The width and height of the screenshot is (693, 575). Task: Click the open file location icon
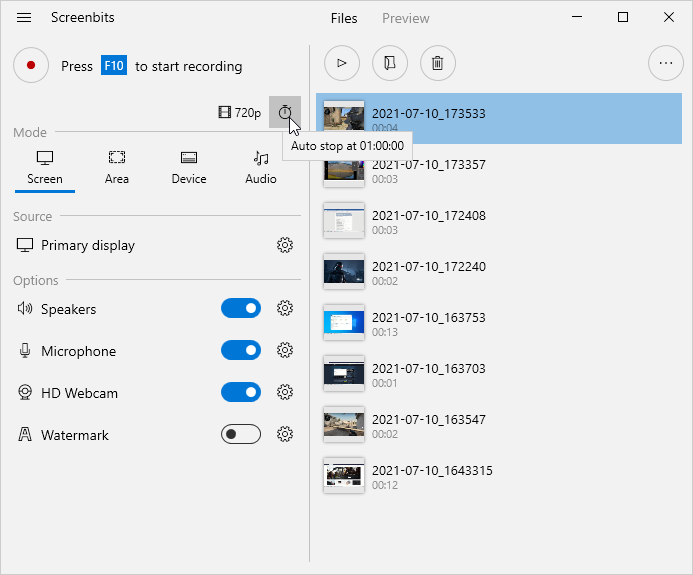pyautogui.click(x=390, y=63)
